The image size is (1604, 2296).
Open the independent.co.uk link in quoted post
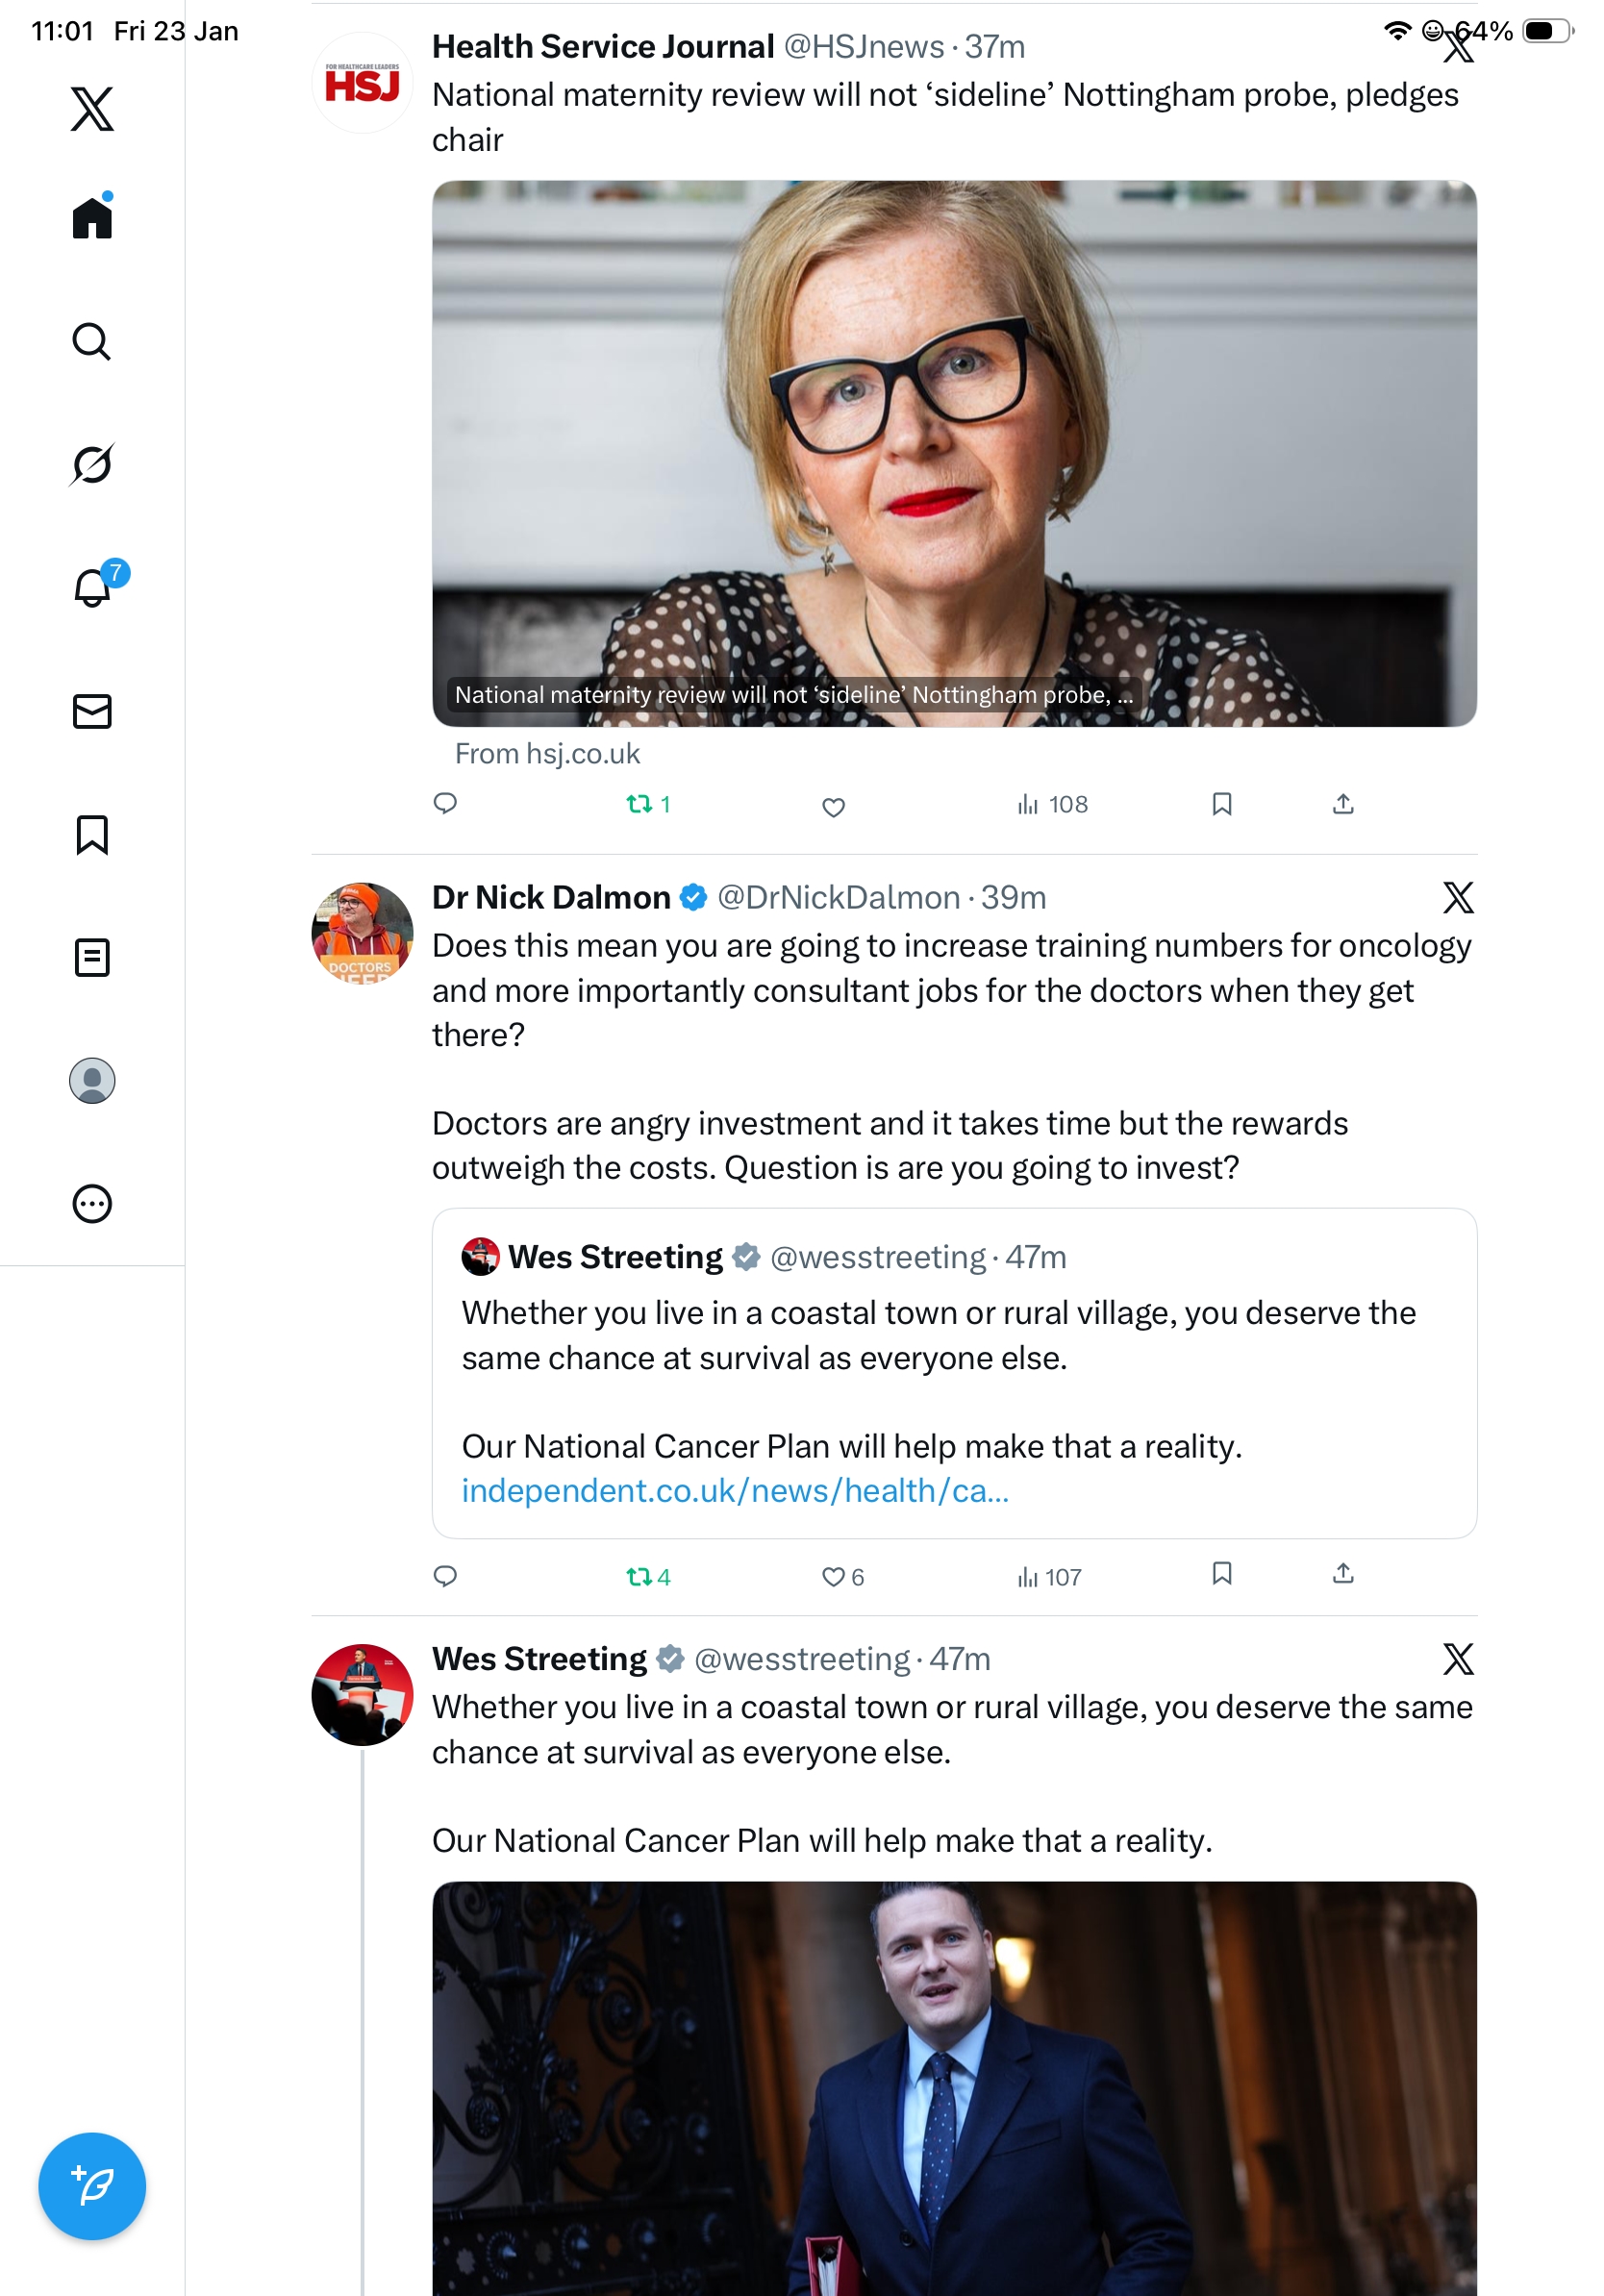[x=735, y=1490]
